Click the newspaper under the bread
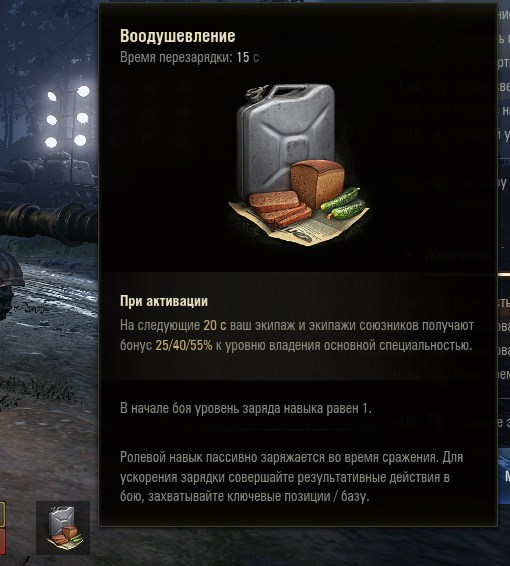 (298, 225)
